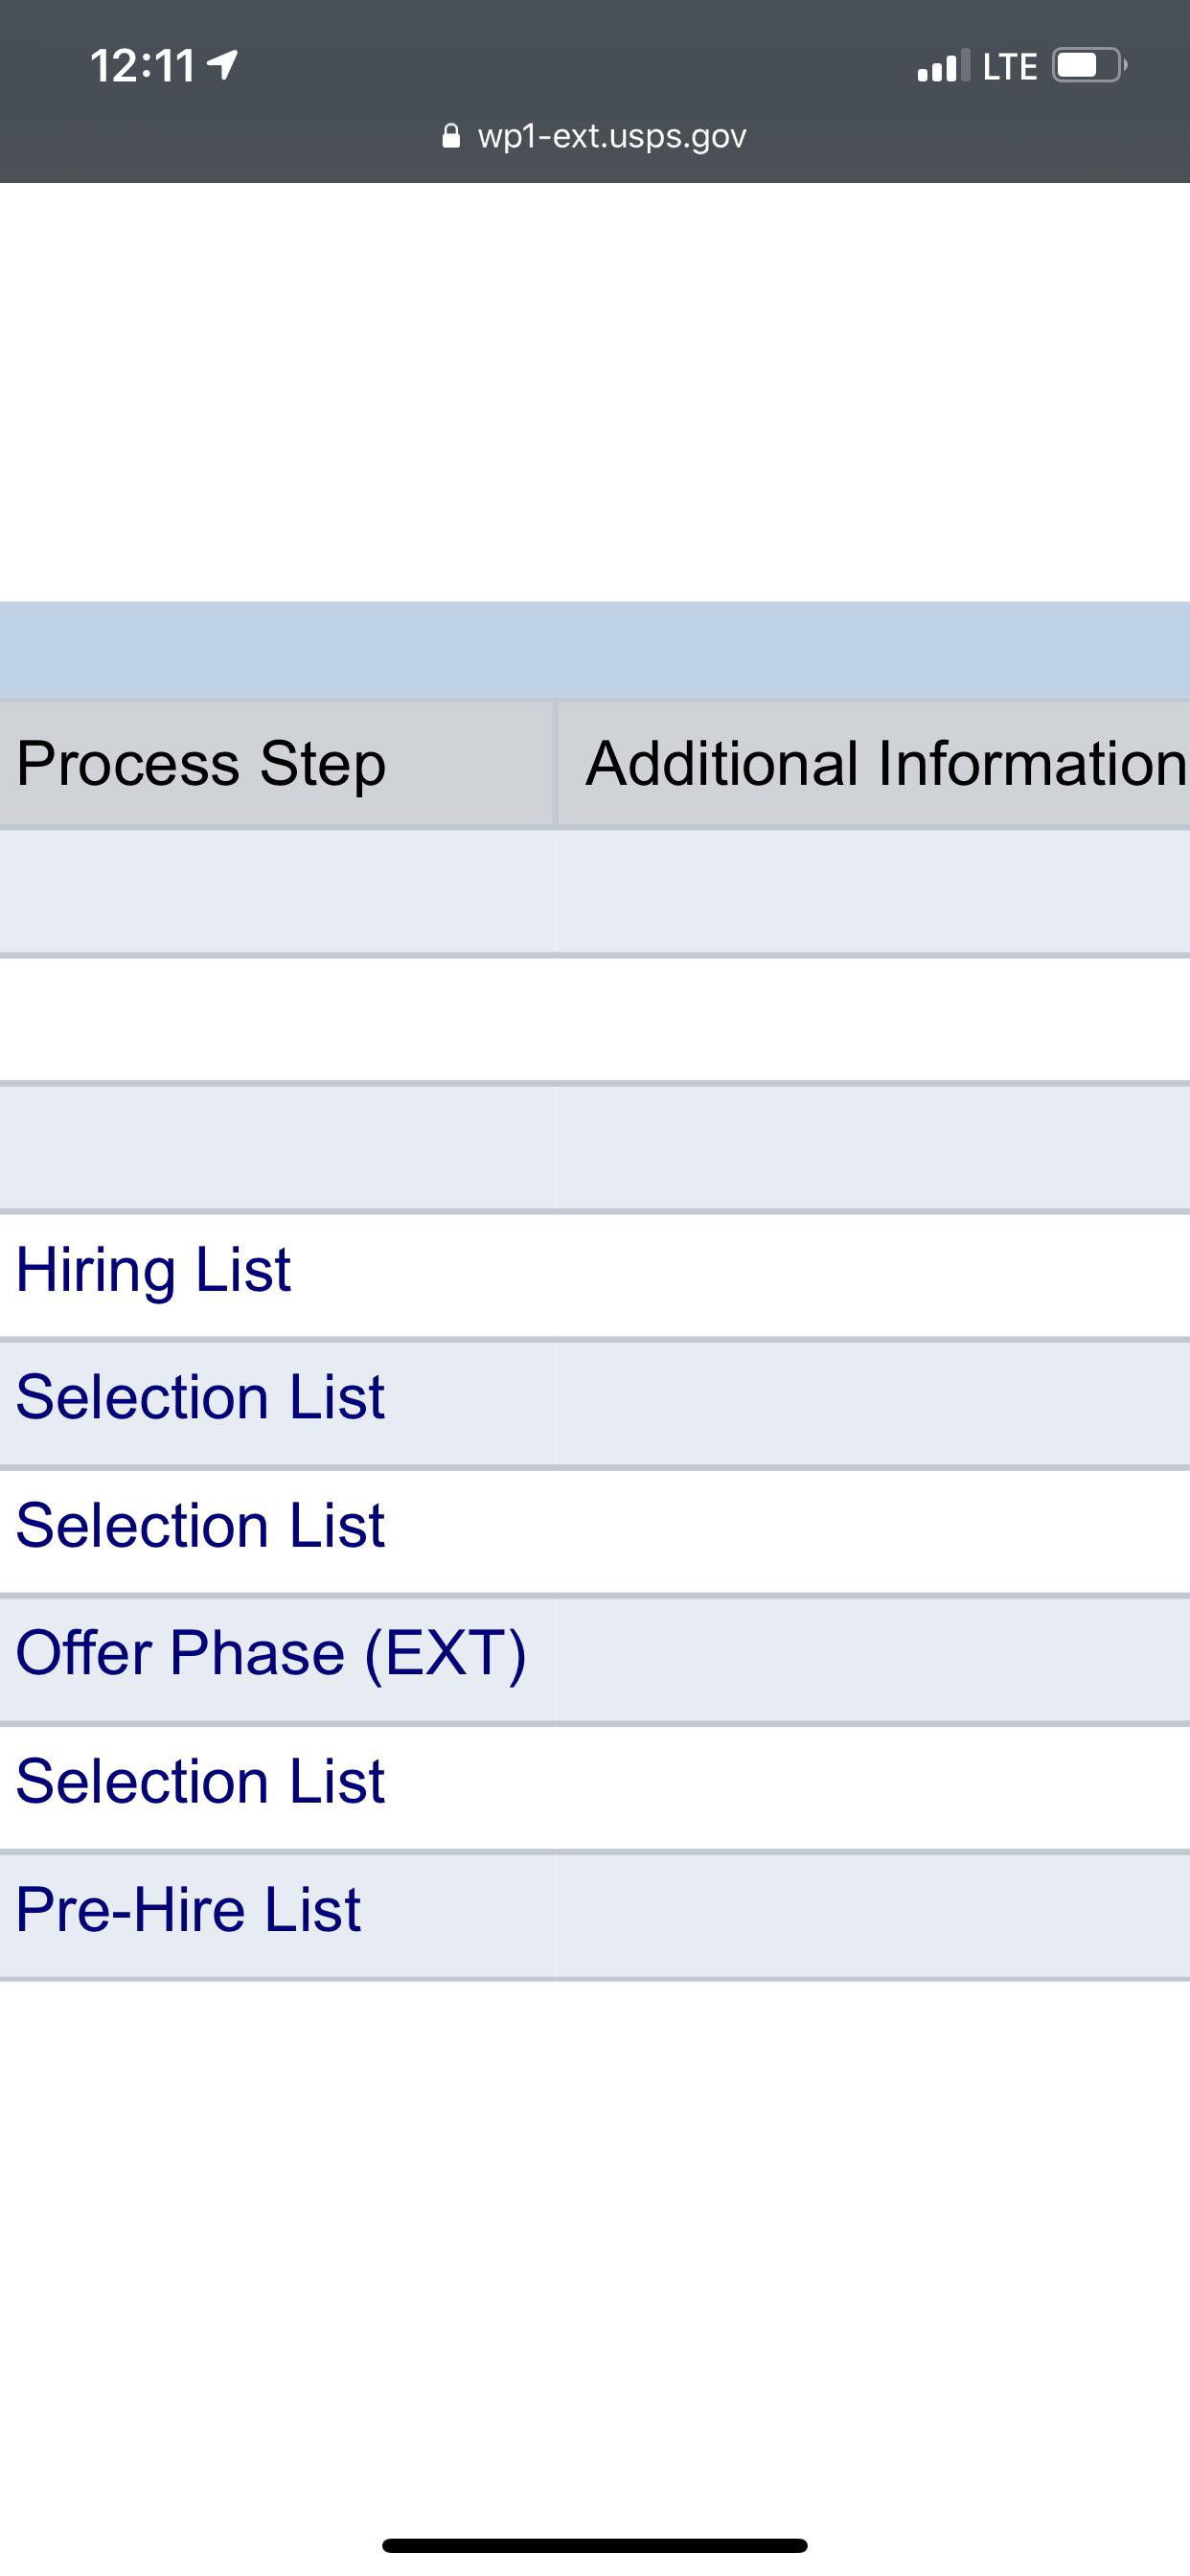This screenshot has width=1190, height=2576.
Task: Tap the location arrow icon near the clock
Action: pos(222,64)
